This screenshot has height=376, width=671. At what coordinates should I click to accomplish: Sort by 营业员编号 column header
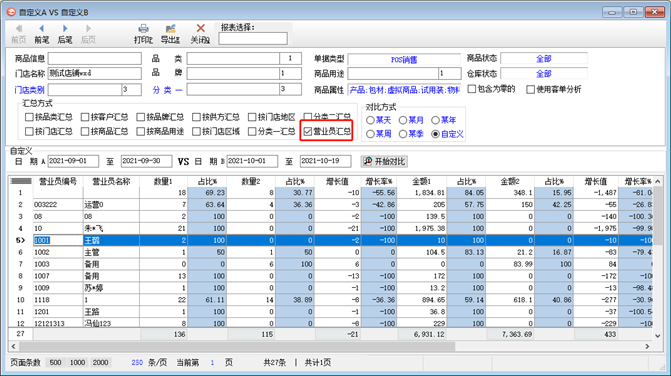tap(58, 181)
